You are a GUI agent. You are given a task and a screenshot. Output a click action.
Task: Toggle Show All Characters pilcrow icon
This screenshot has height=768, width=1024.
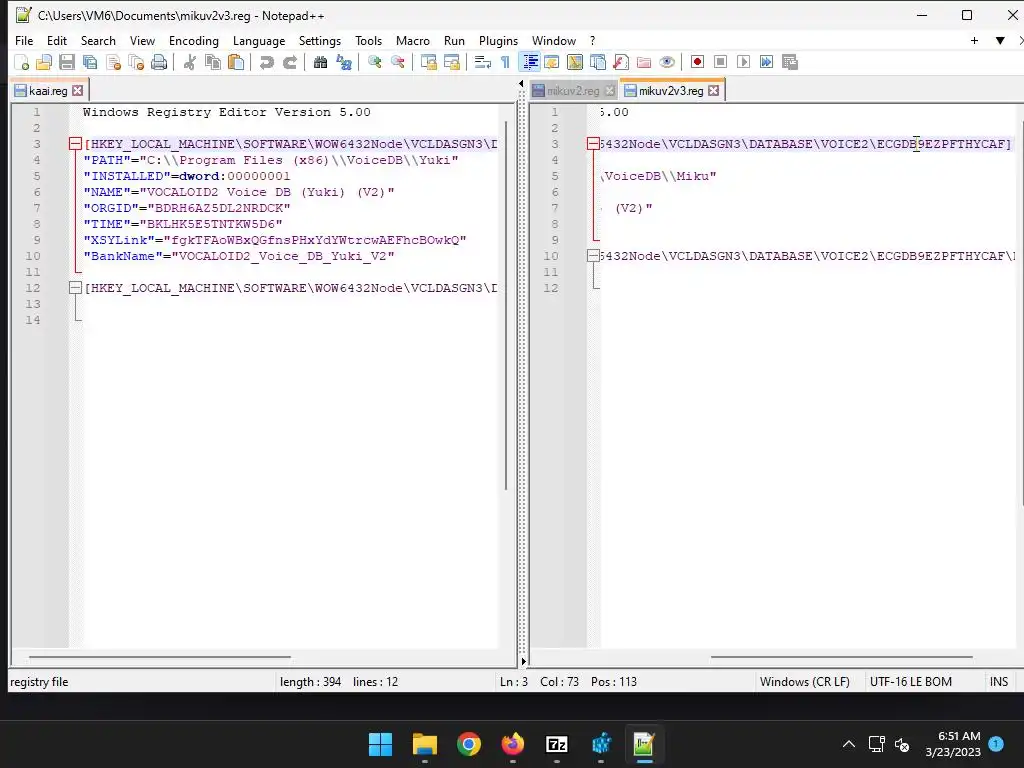(505, 62)
